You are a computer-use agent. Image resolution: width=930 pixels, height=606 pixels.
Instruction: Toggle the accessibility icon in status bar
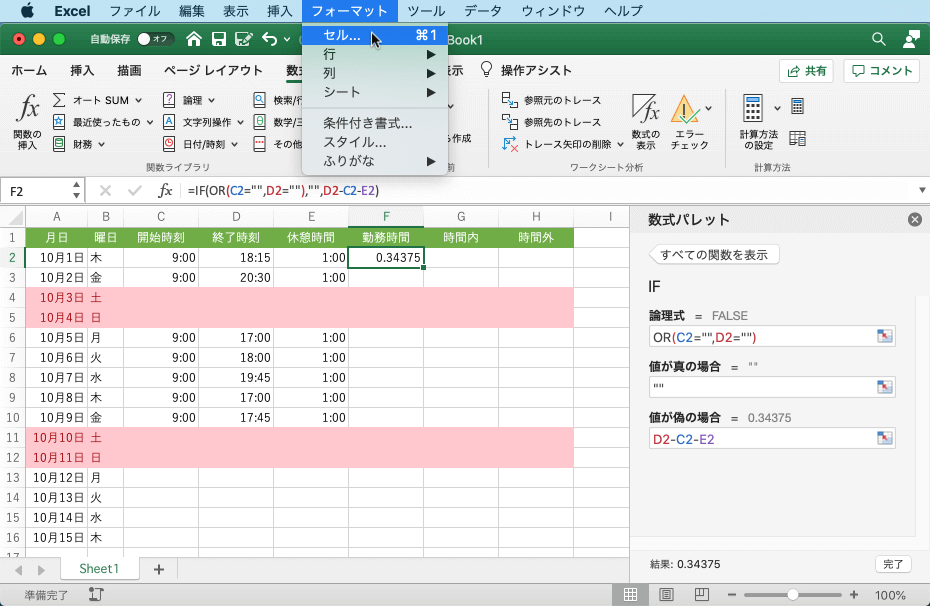coord(96,594)
